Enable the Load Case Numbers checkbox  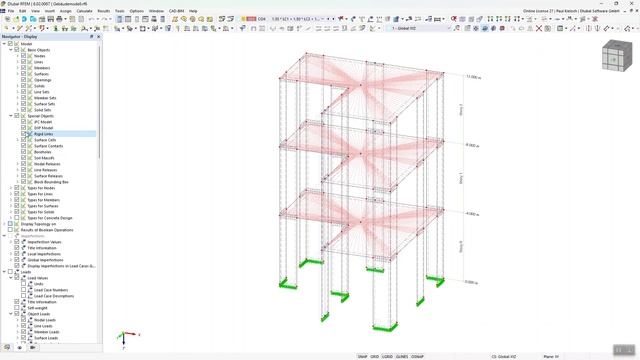point(23,290)
